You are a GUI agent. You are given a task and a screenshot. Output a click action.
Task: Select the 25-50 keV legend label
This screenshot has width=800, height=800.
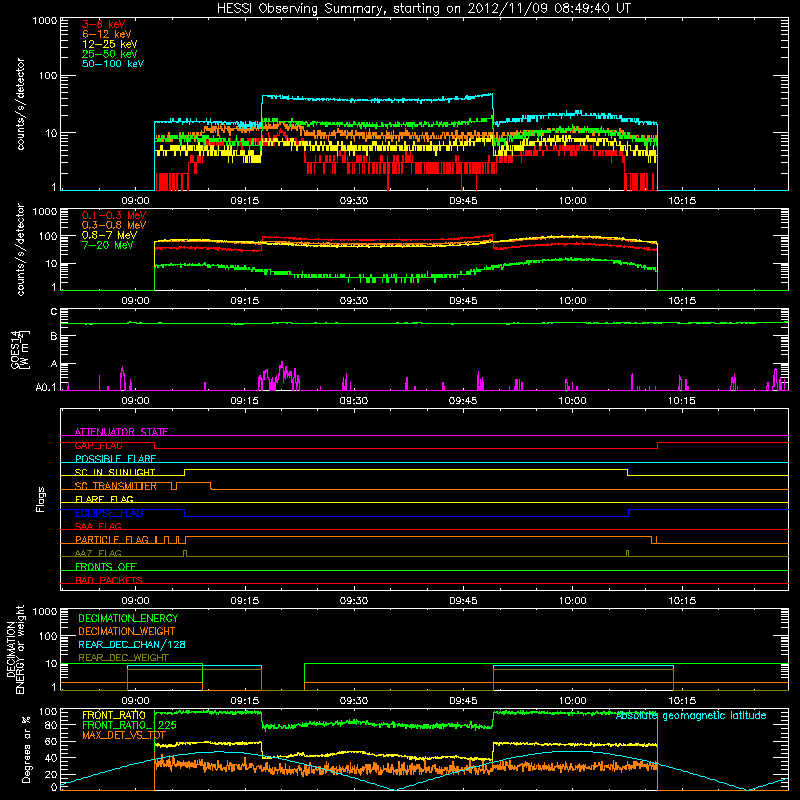[110, 54]
